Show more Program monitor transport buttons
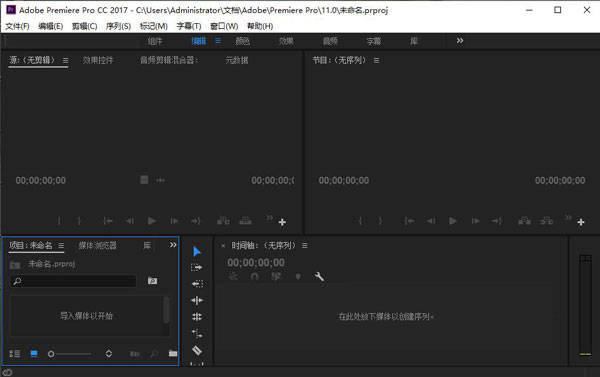Image resolution: width=600 pixels, height=377 pixels. [568, 217]
